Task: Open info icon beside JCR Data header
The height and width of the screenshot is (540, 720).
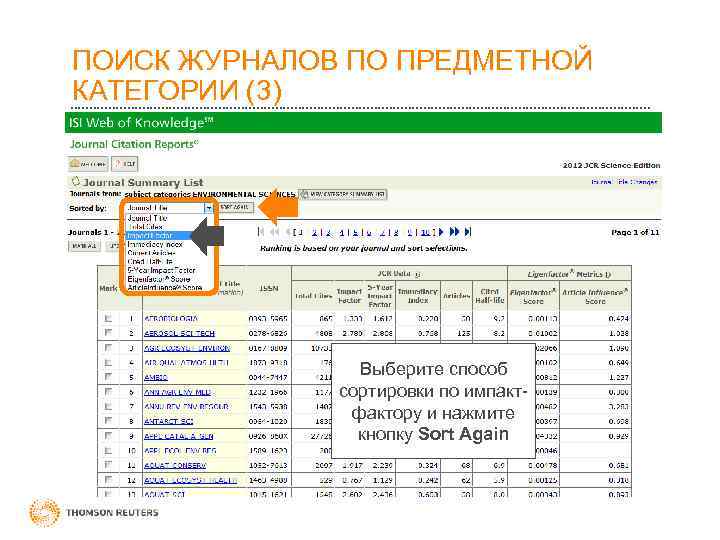Action: pos(417,275)
